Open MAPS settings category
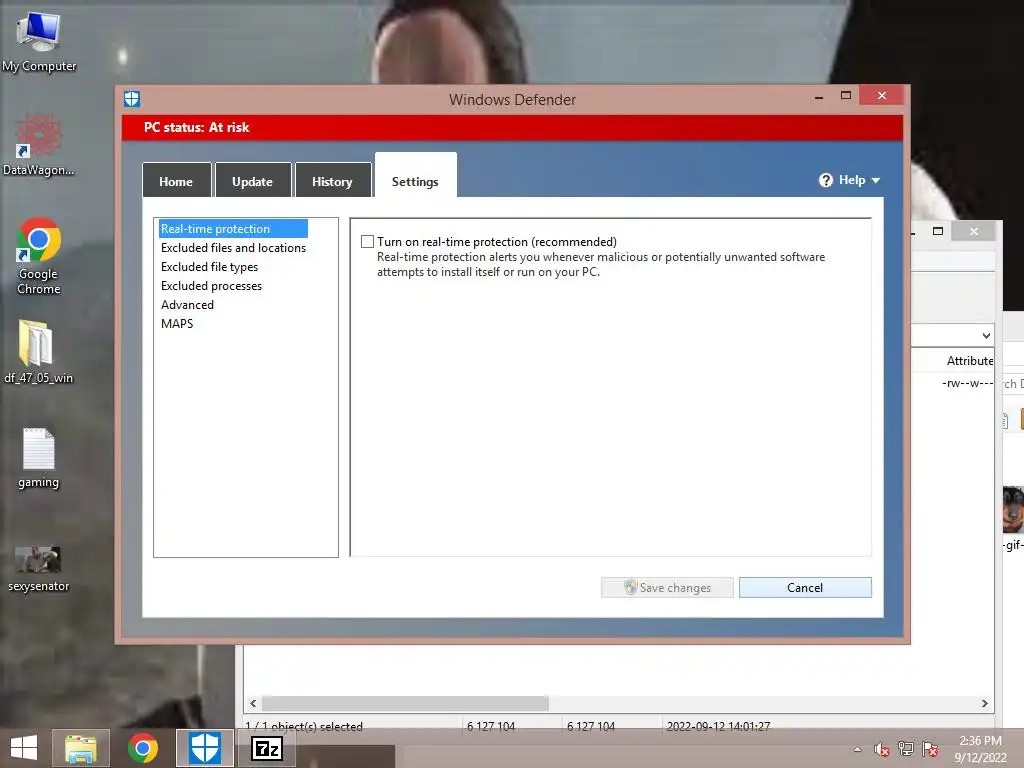 (177, 323)
